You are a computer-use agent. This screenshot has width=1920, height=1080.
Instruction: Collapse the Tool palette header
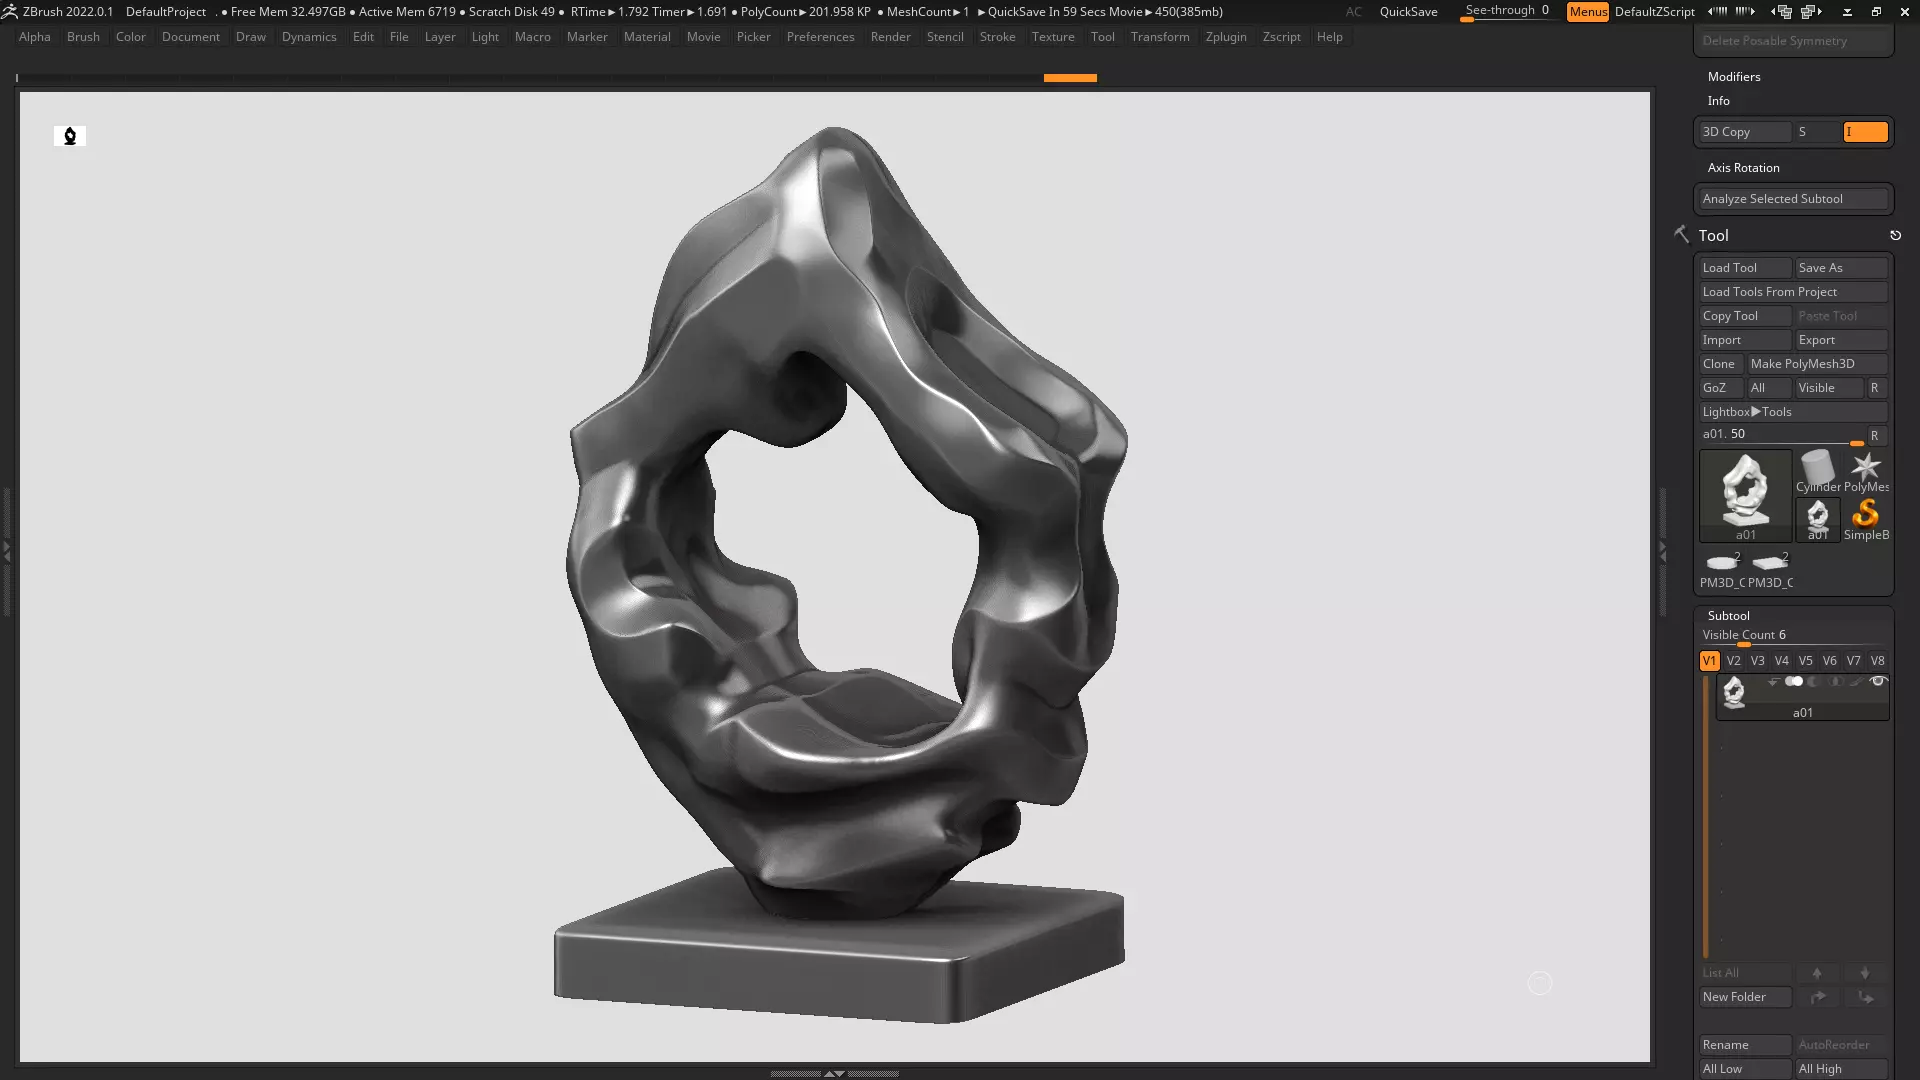tap(1713, 236)
